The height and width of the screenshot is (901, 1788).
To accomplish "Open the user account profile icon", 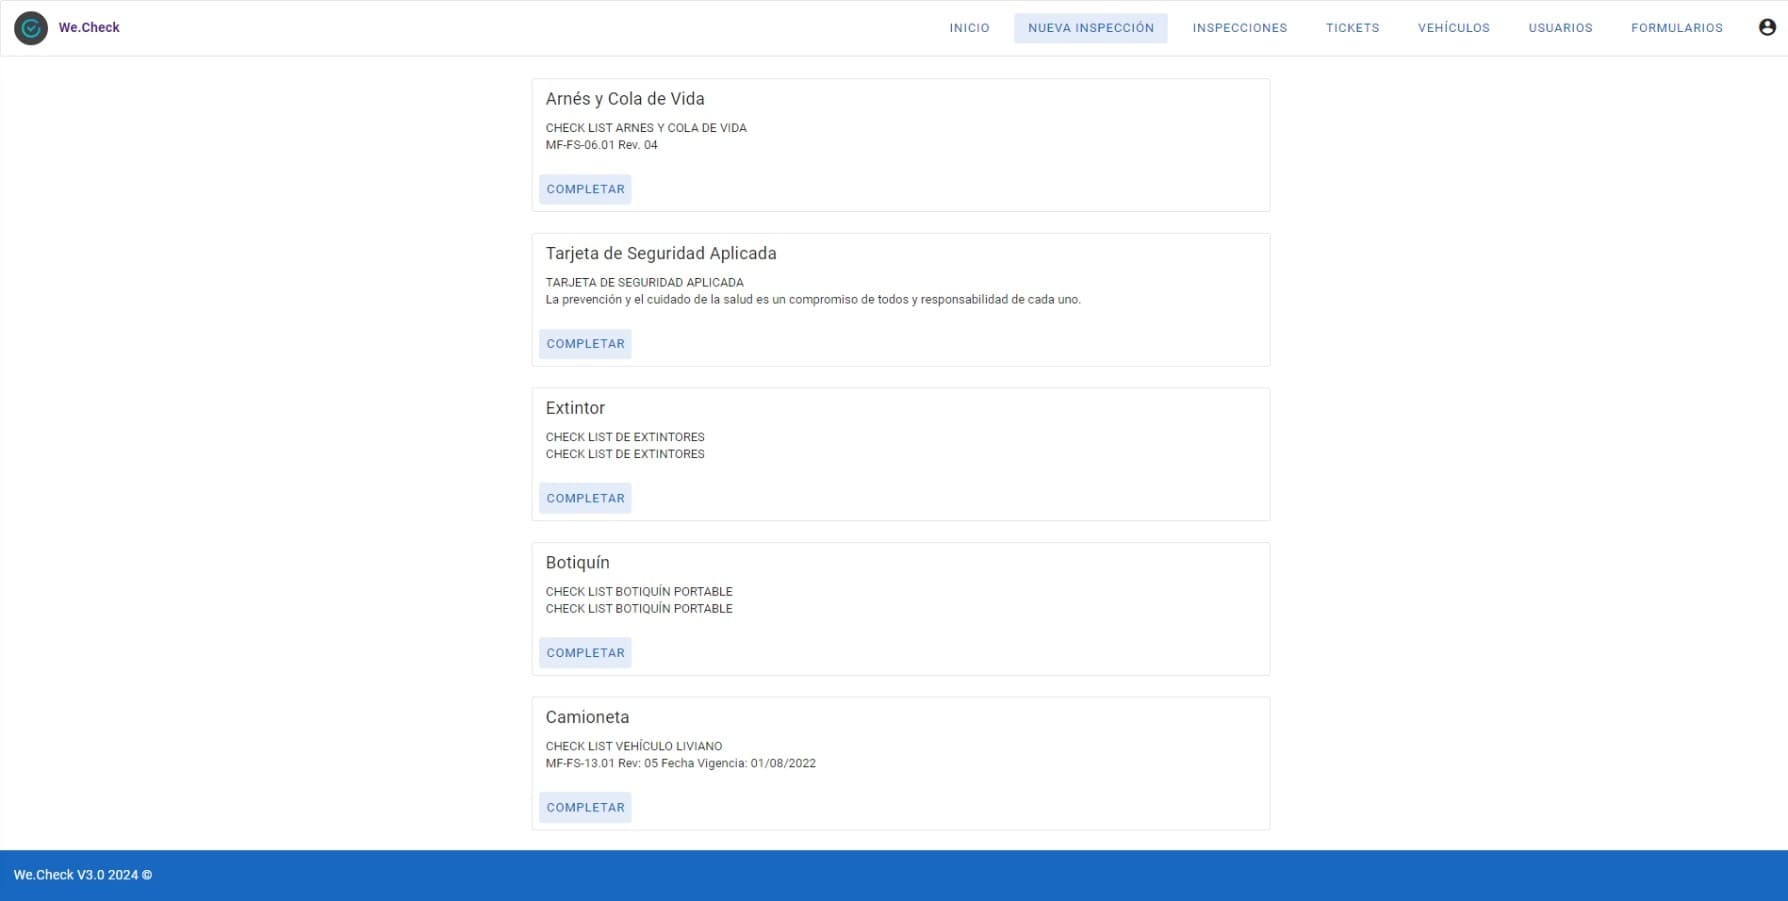I will [1767, 28].
